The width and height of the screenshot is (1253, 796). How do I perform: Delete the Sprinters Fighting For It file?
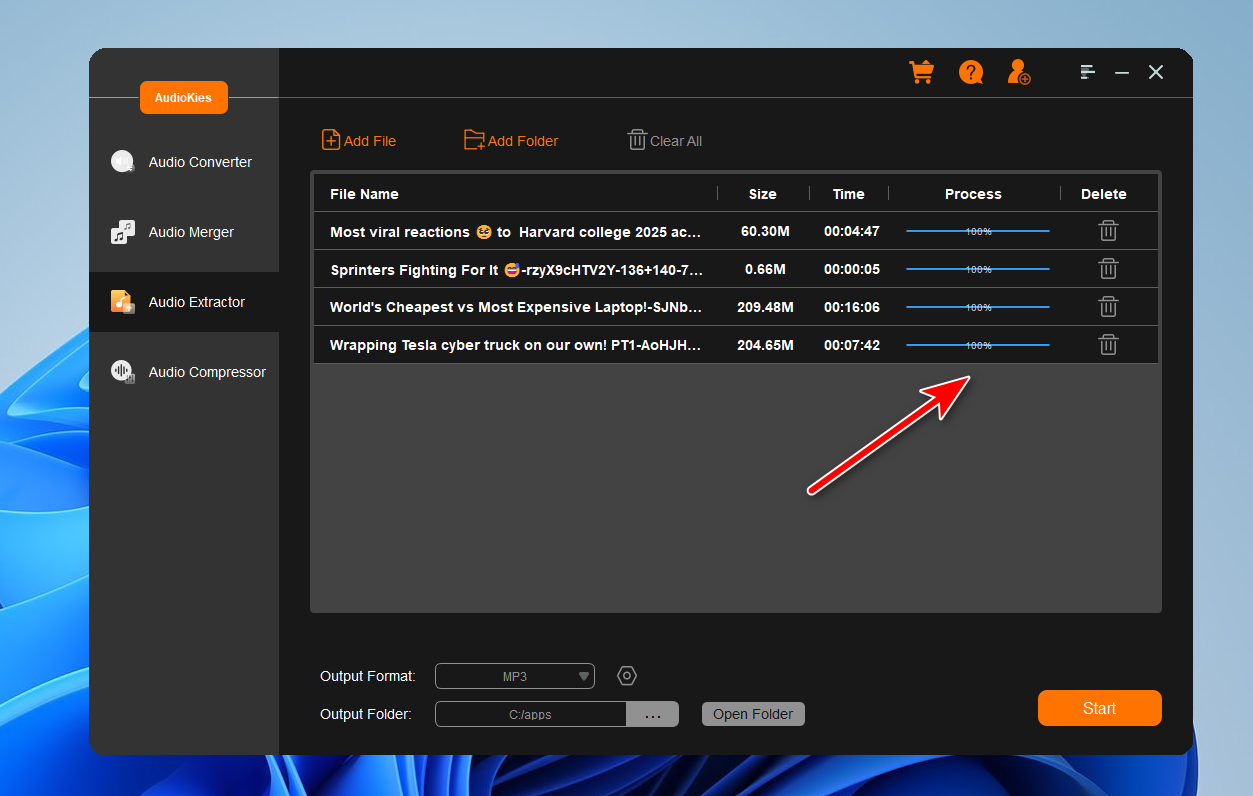(1108, 269)
